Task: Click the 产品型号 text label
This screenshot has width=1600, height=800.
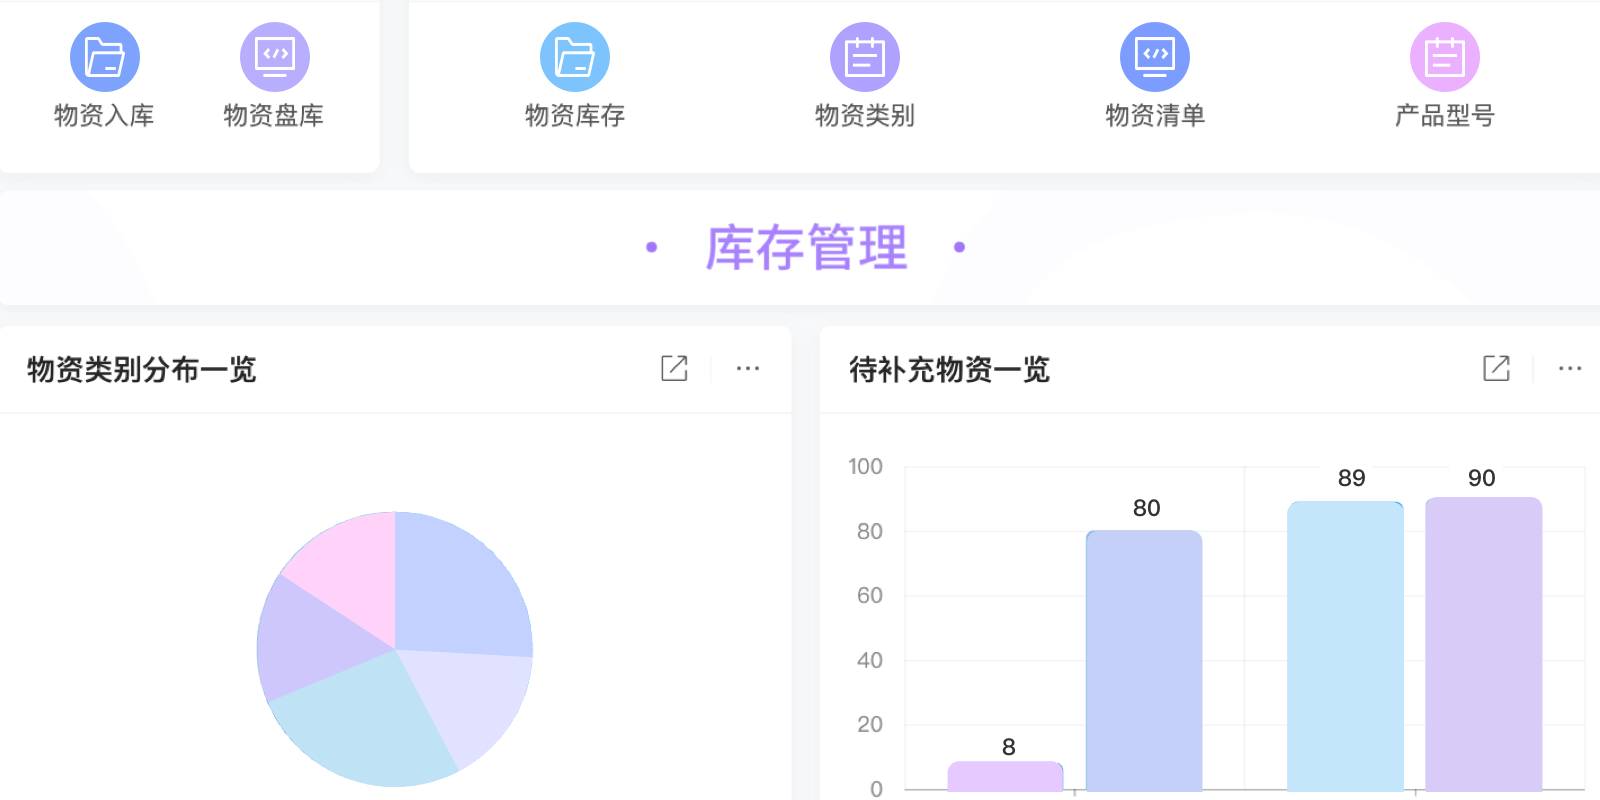Action: point(1445,116)
